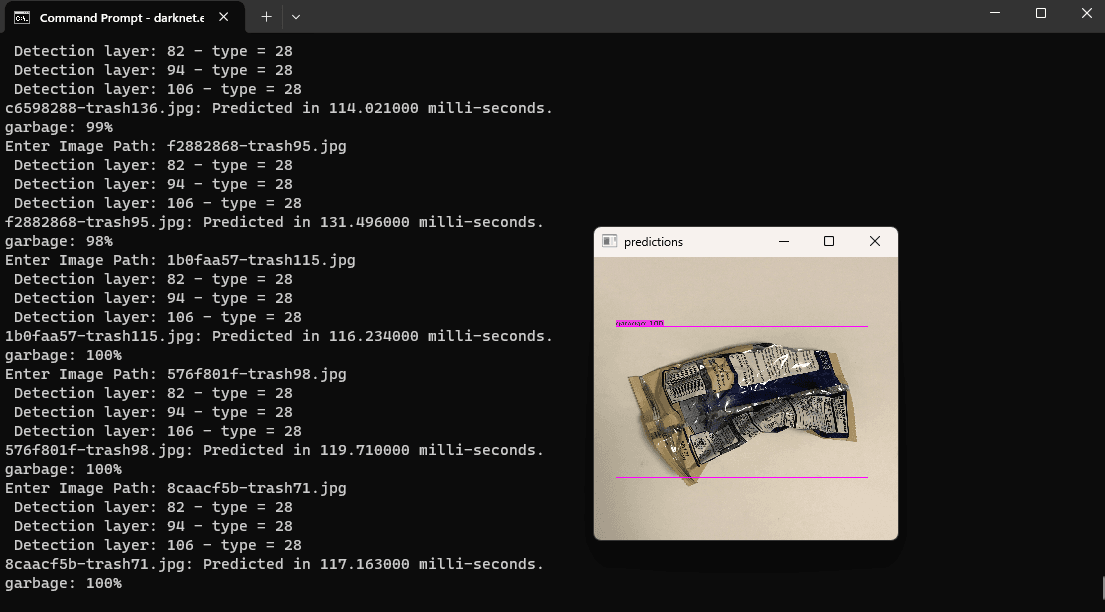
Task: Click the garbage label on bounding box
Action: pos(640,324)
